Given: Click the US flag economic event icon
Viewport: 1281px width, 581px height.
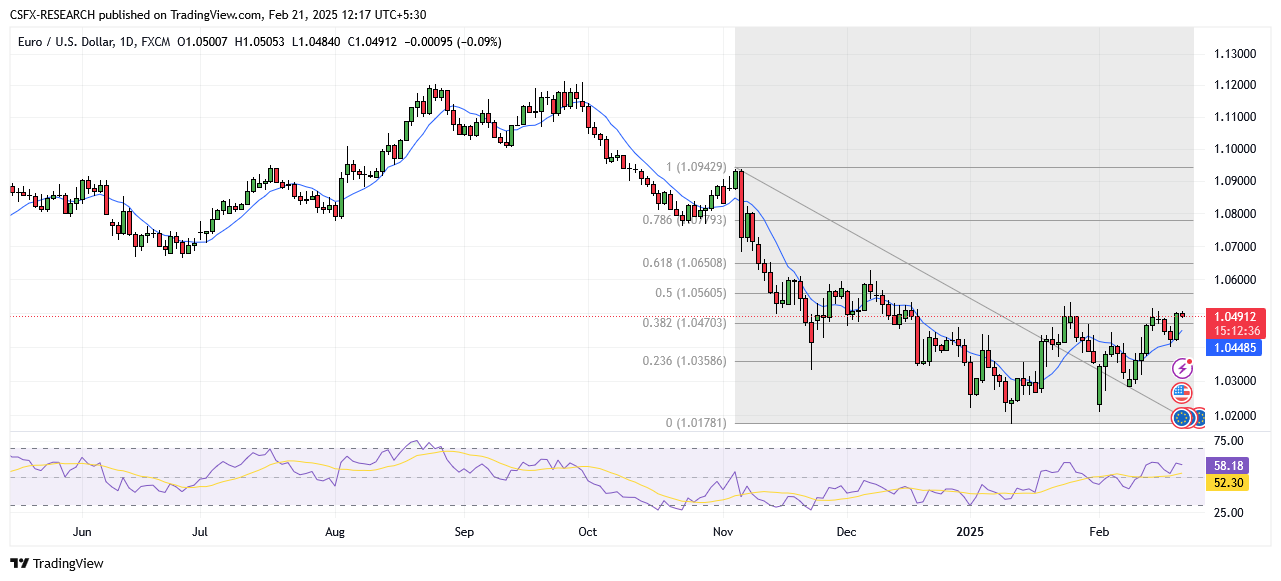Looking at the screenshot, I should click(x=1182, y=393).
